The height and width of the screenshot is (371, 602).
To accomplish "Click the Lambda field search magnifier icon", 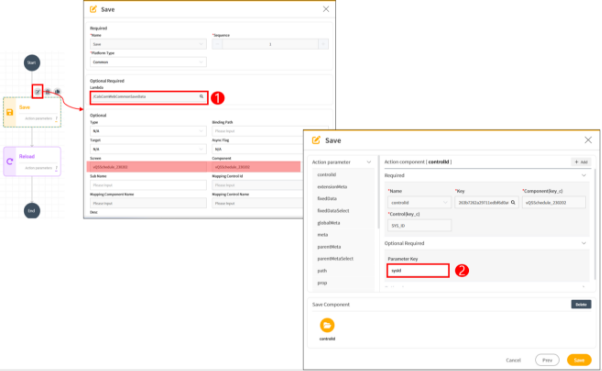I will coord(201,97).
